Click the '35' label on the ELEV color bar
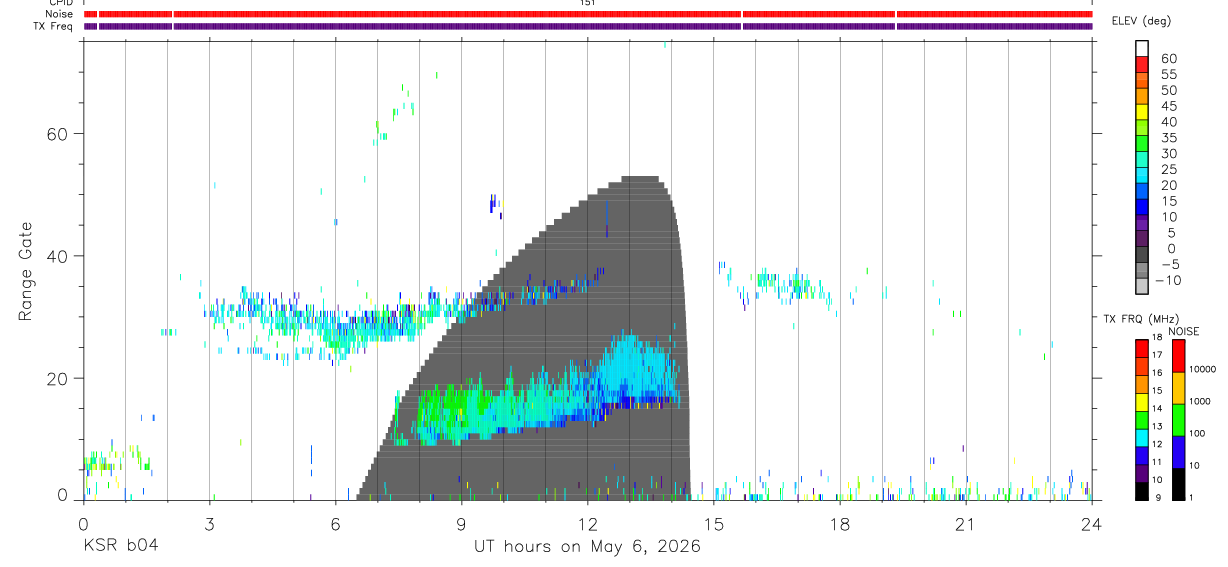Image resolution: width=1228 pixels, height=567 pixels. 1168,138
